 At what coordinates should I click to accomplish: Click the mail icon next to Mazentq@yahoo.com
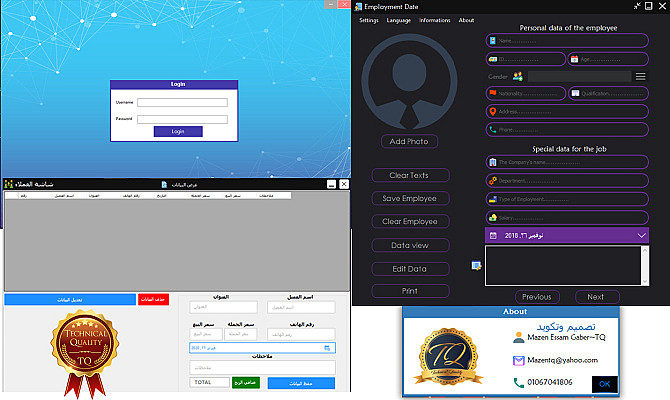(x=518, y=360)
